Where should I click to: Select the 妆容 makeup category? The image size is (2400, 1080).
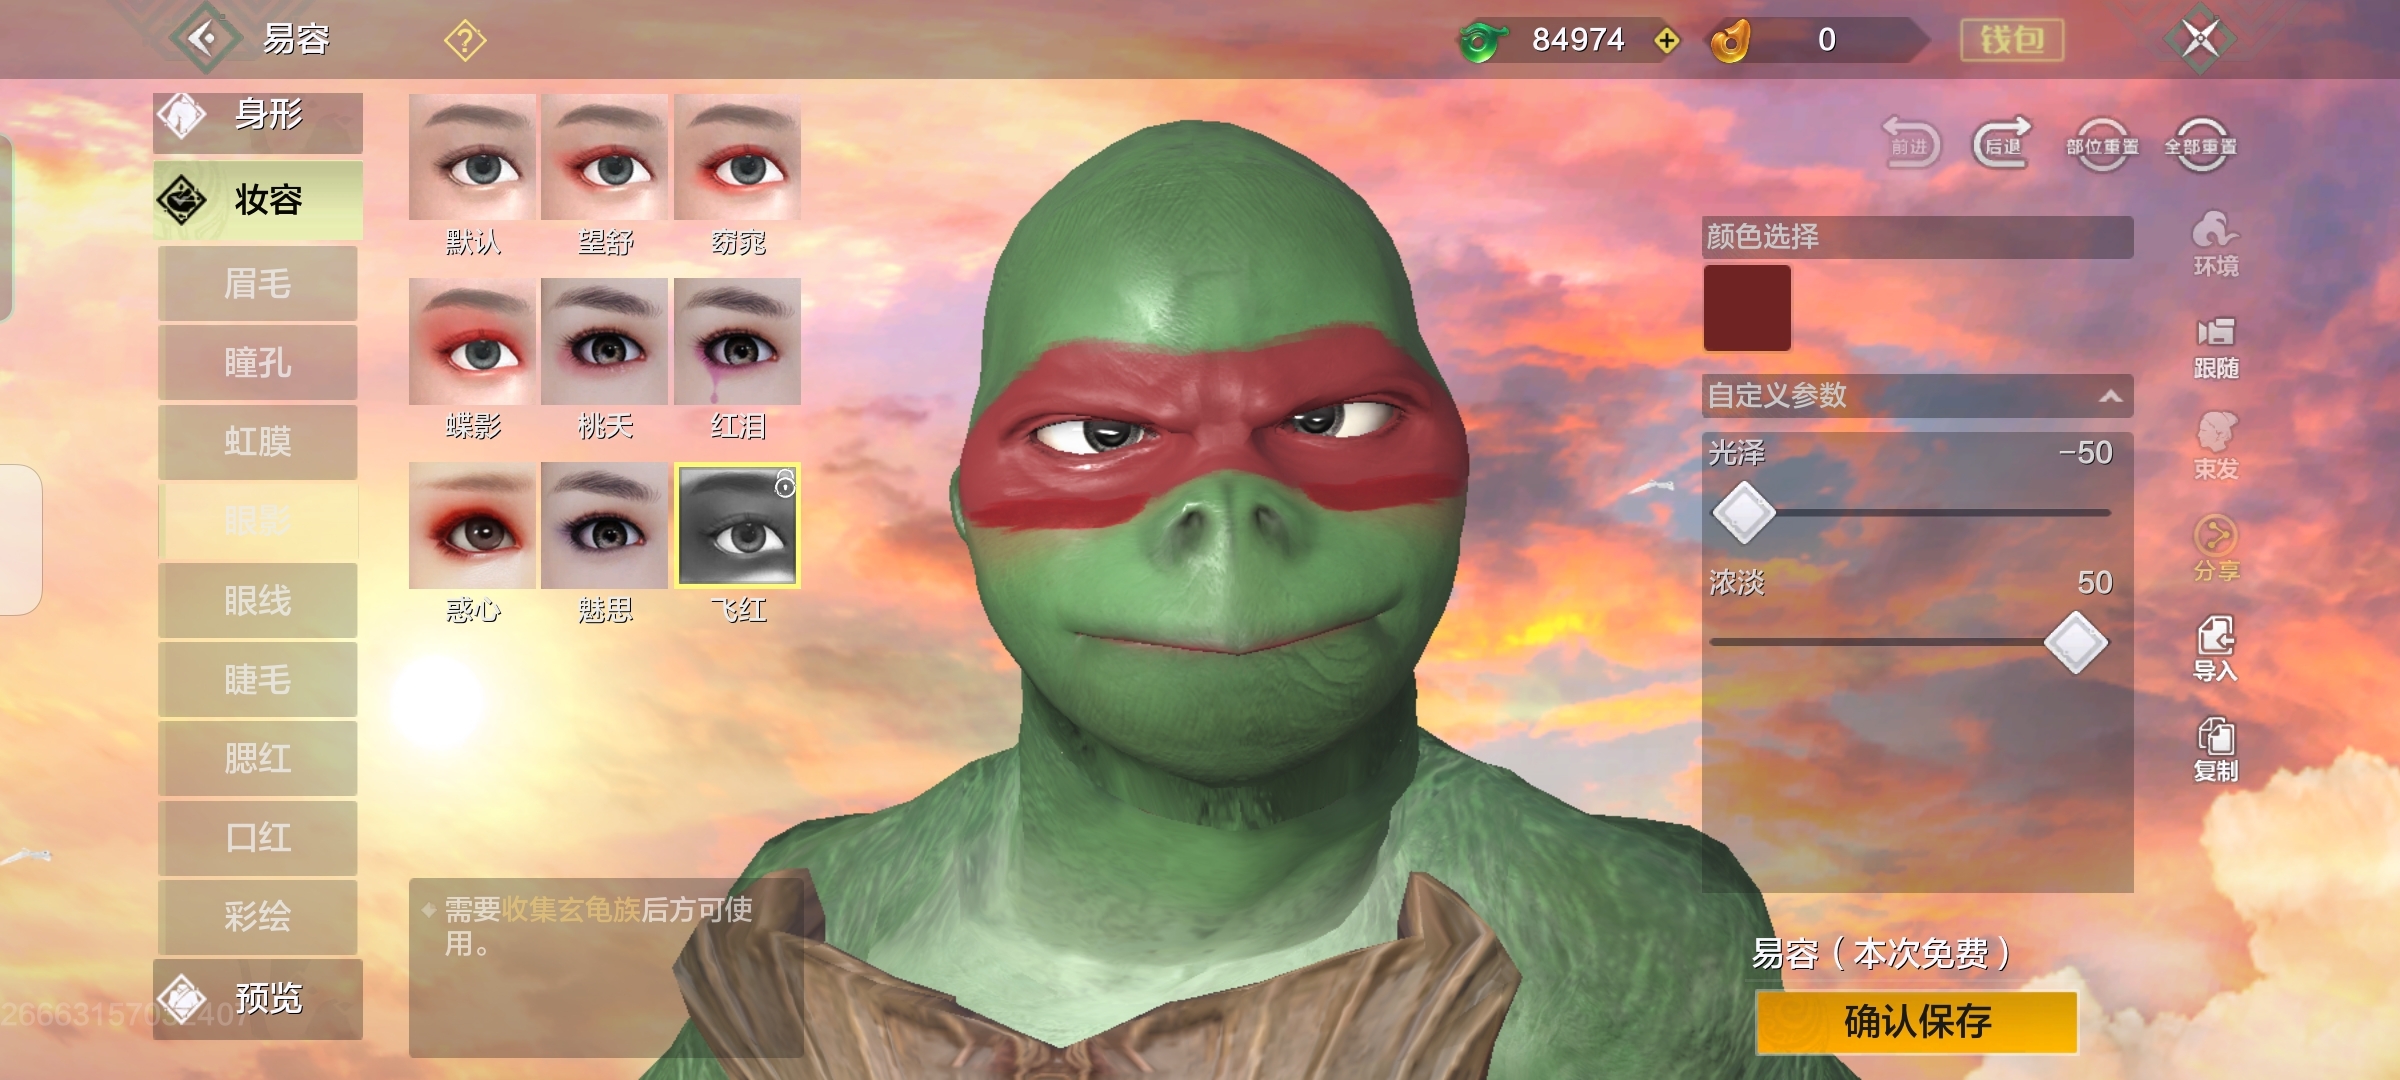point(258,200)
